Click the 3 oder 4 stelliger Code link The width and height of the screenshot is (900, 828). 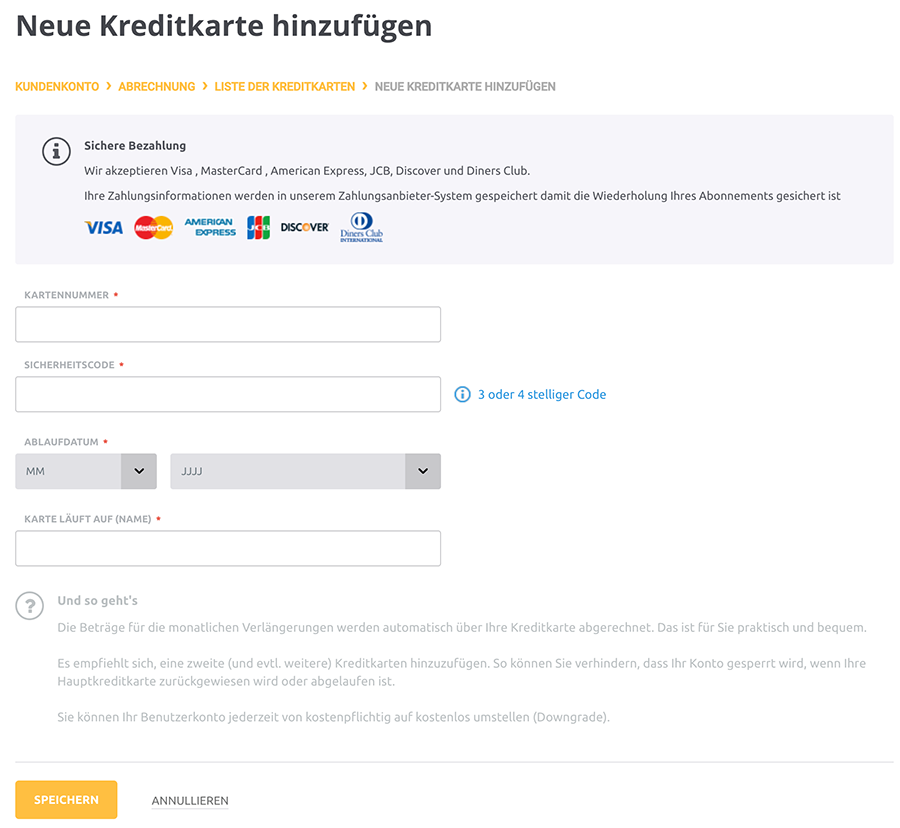coord(542,394)
